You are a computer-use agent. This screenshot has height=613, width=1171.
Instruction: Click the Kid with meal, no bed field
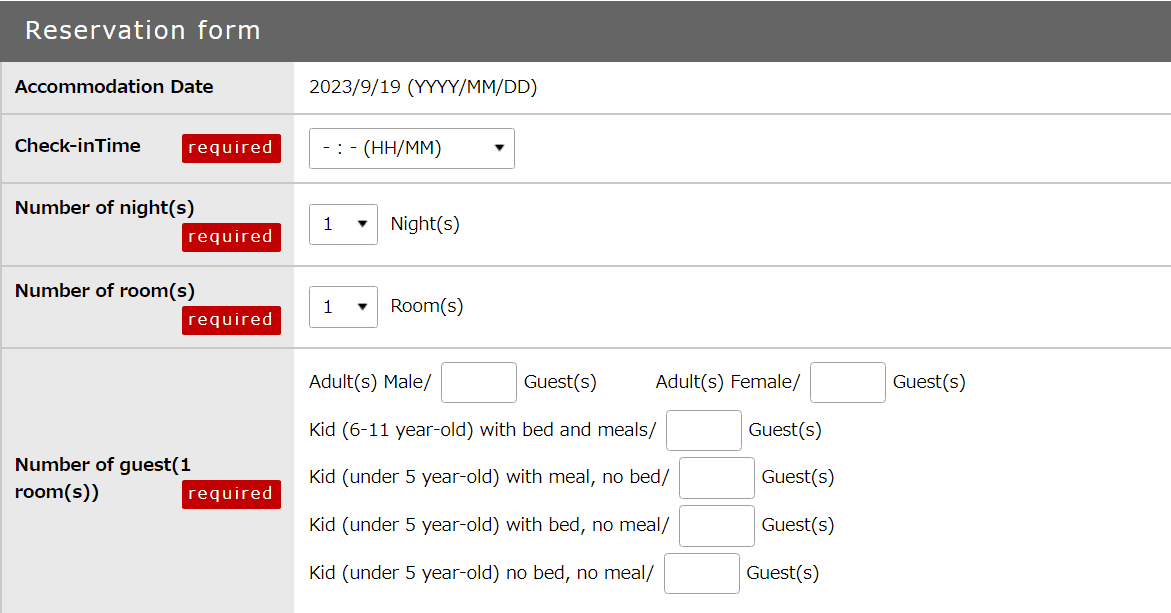tap(716, 478)
